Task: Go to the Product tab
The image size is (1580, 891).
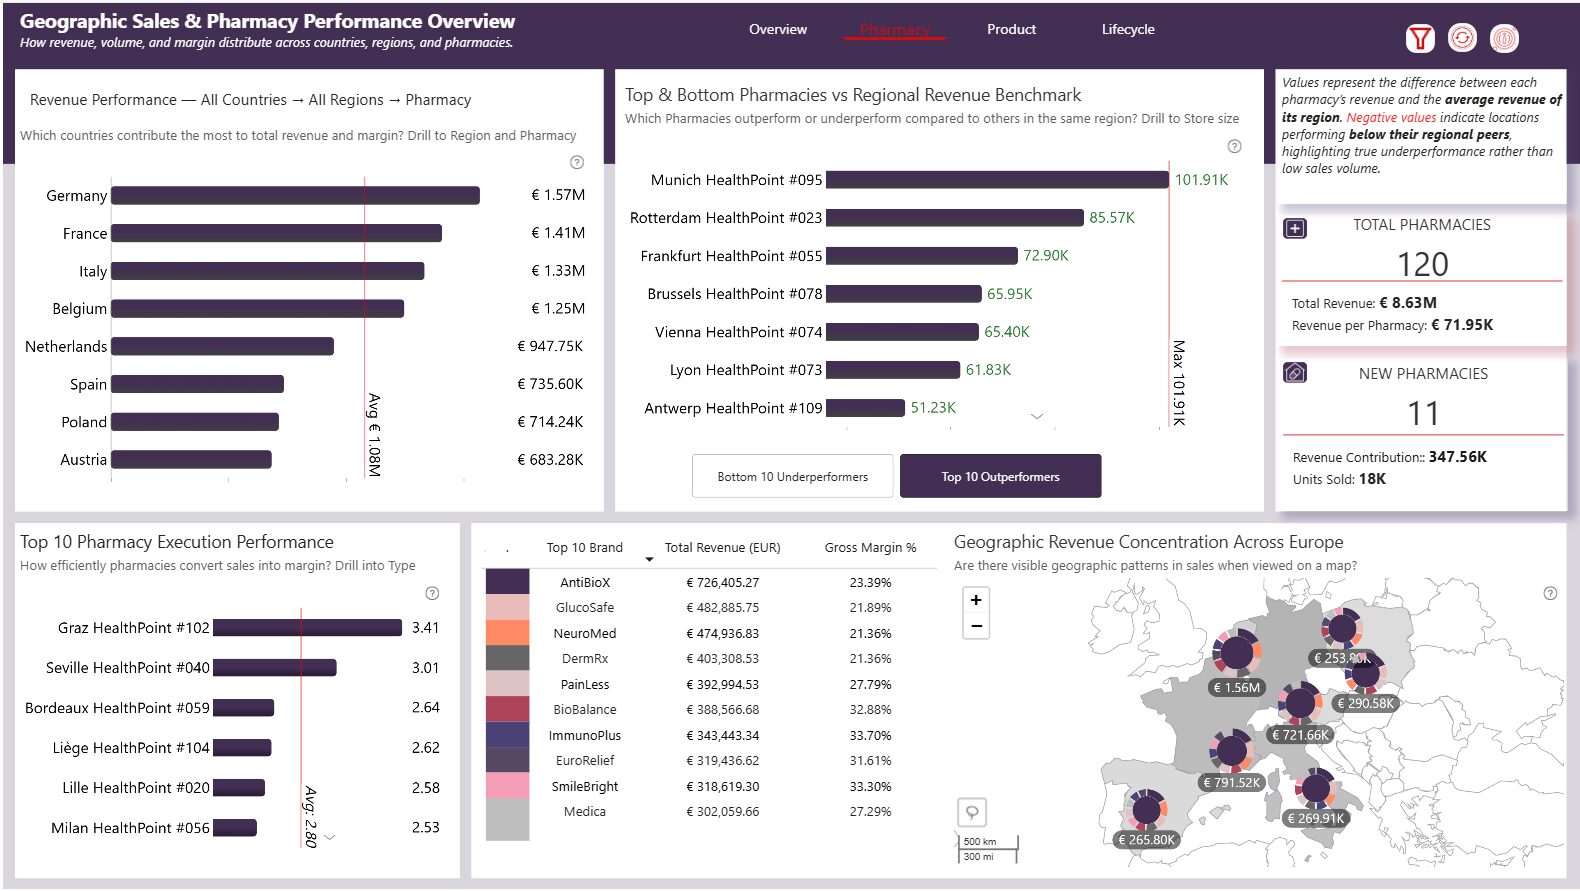Action: click(1011, 30)
